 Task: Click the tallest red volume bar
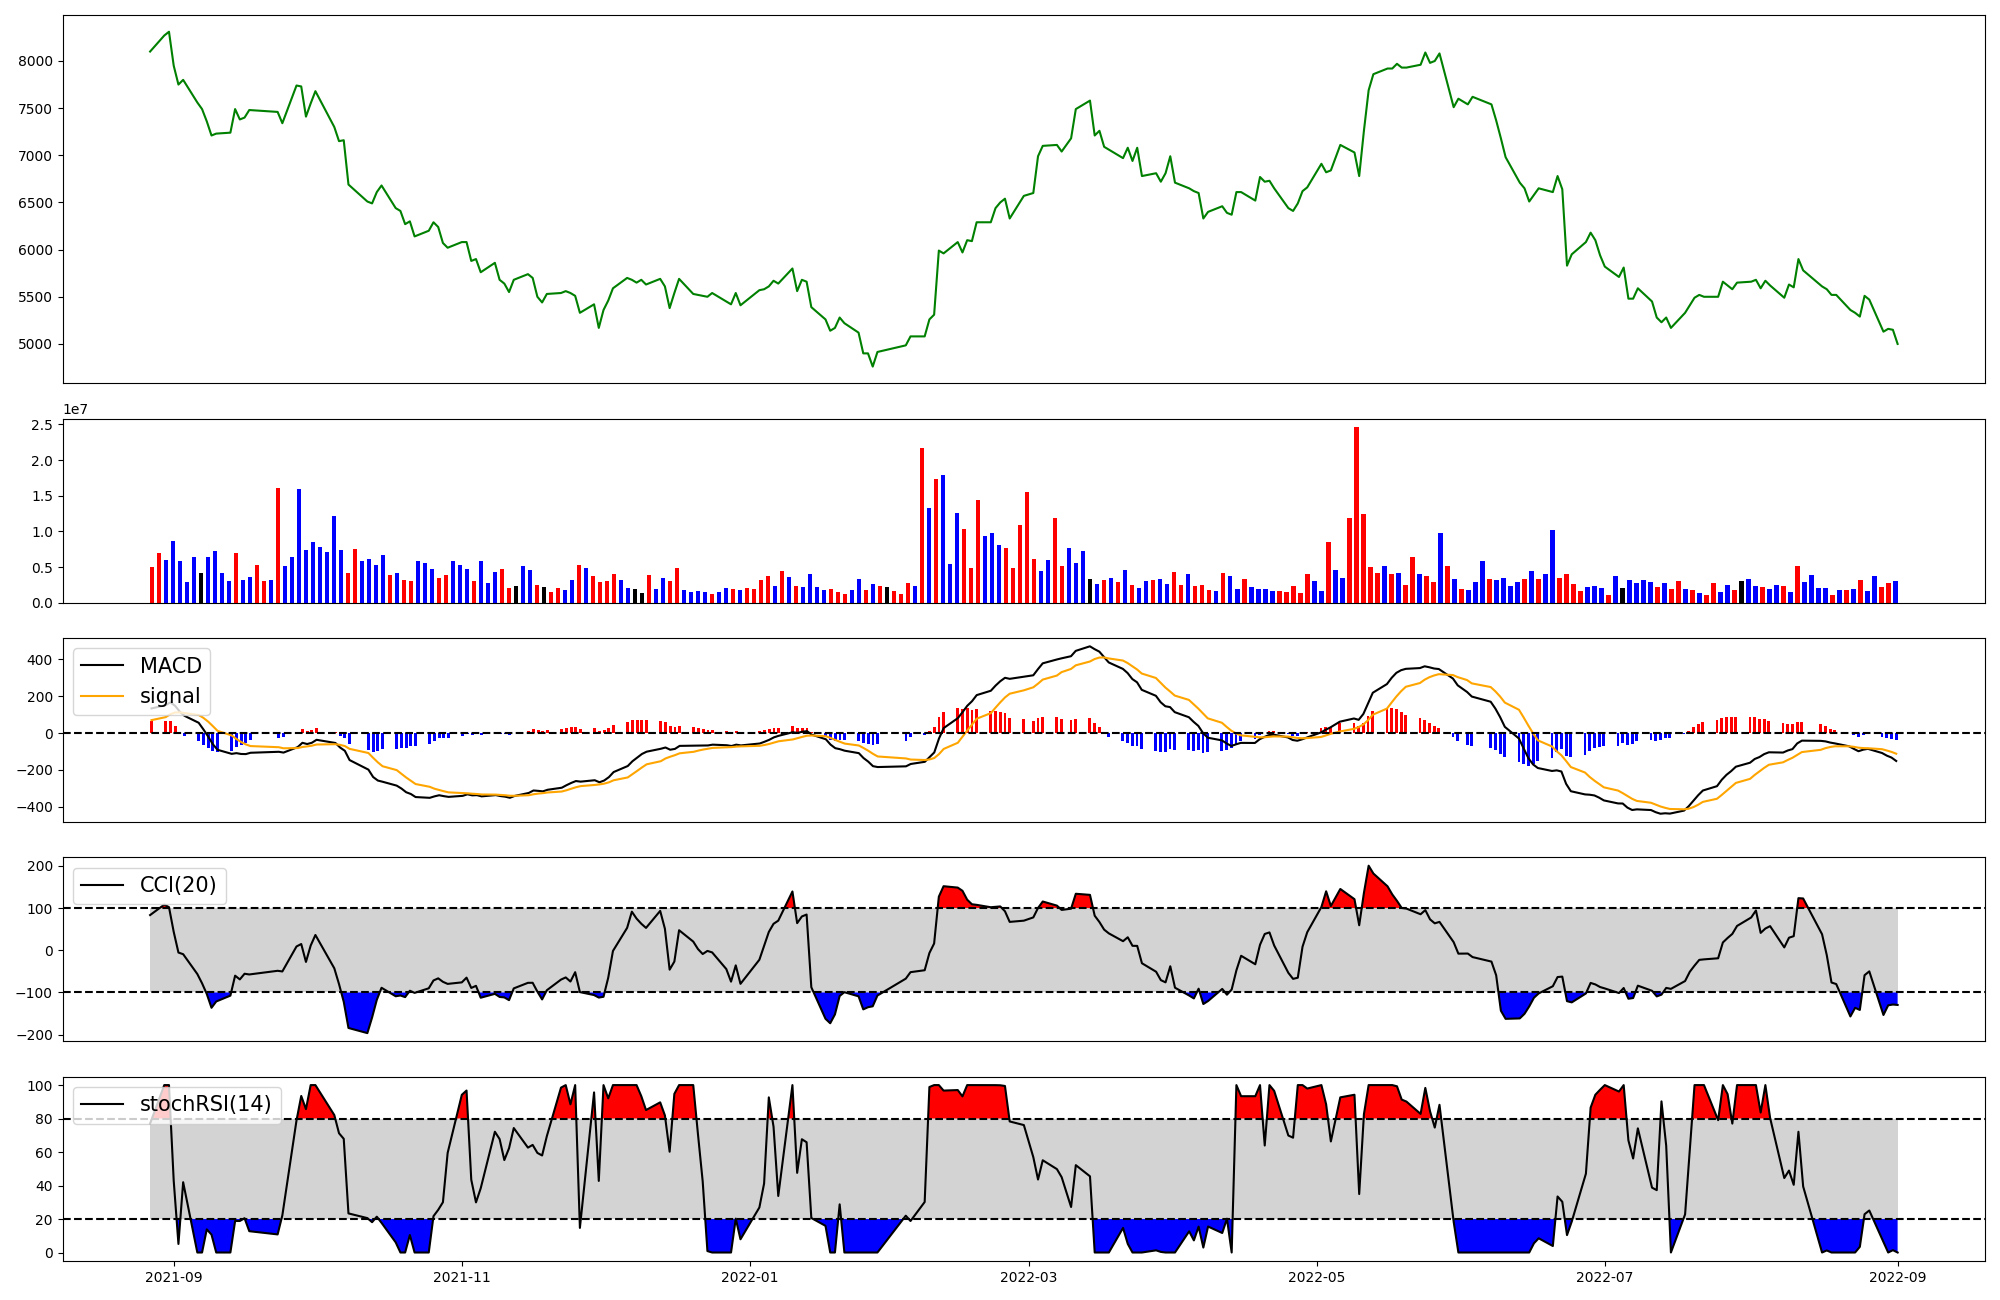point(1356,515)
